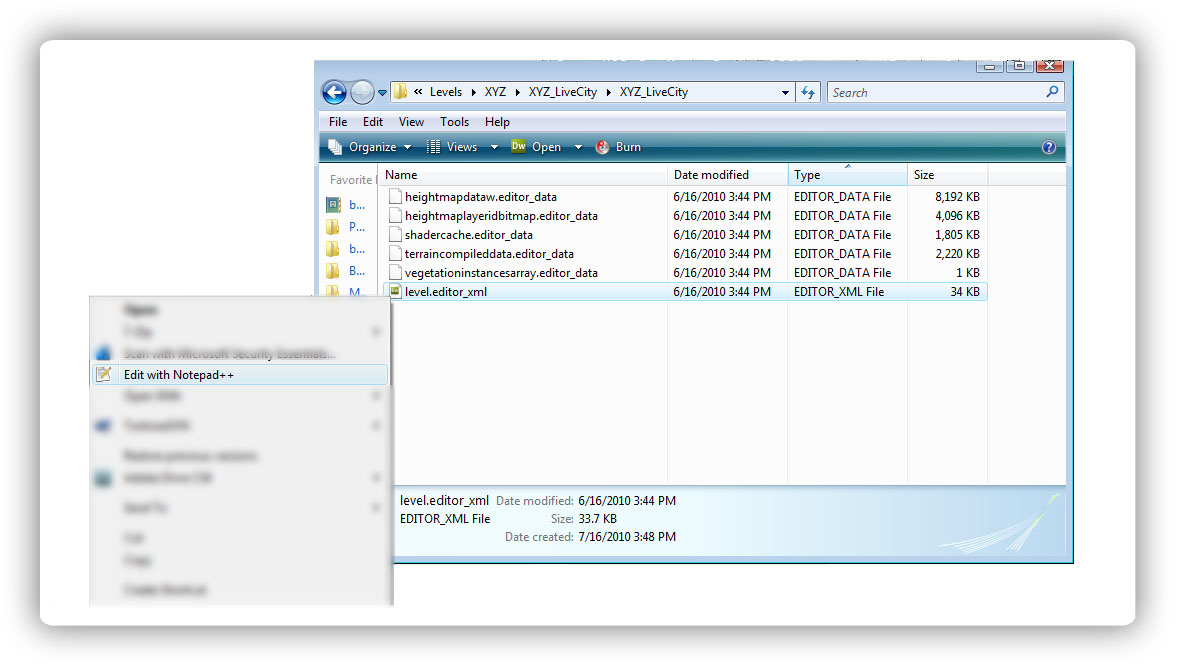Select heightmapdataw.editor_data file
Image resolution: width=1188 pixels, height=666 pixels.
[x=480, y=197]
